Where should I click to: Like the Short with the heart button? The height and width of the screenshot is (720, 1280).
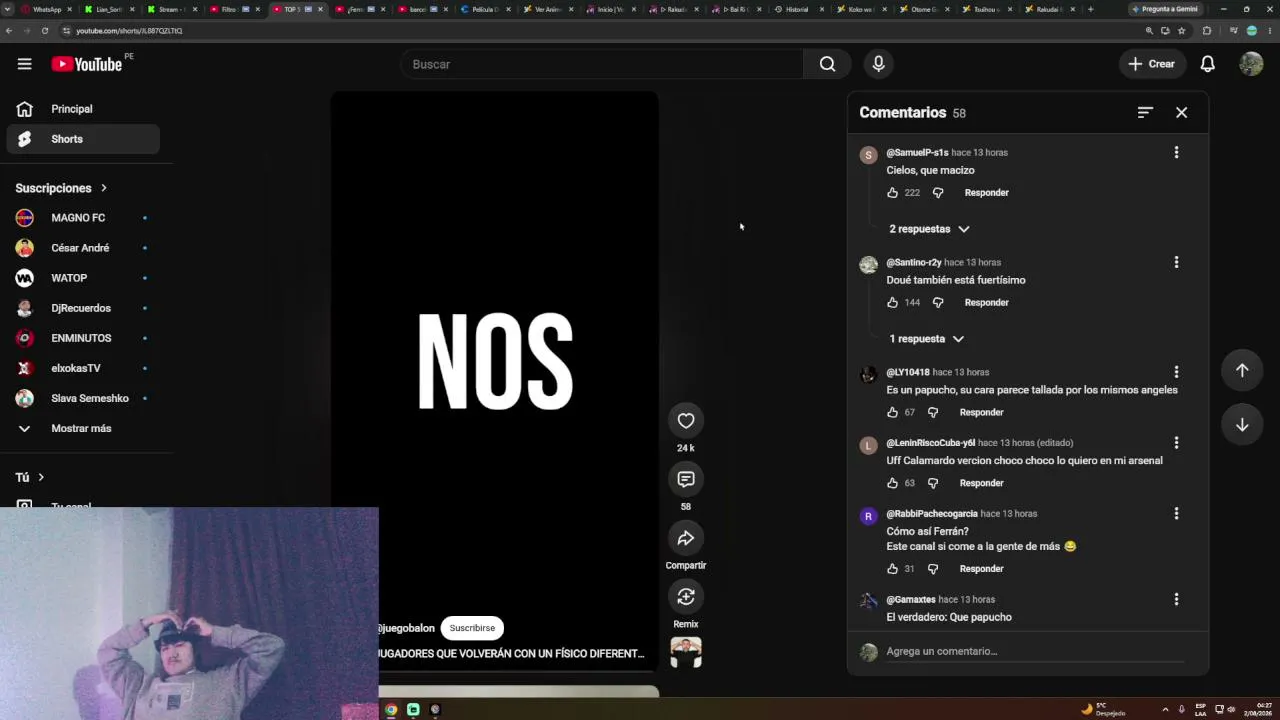tap(686, 421)
